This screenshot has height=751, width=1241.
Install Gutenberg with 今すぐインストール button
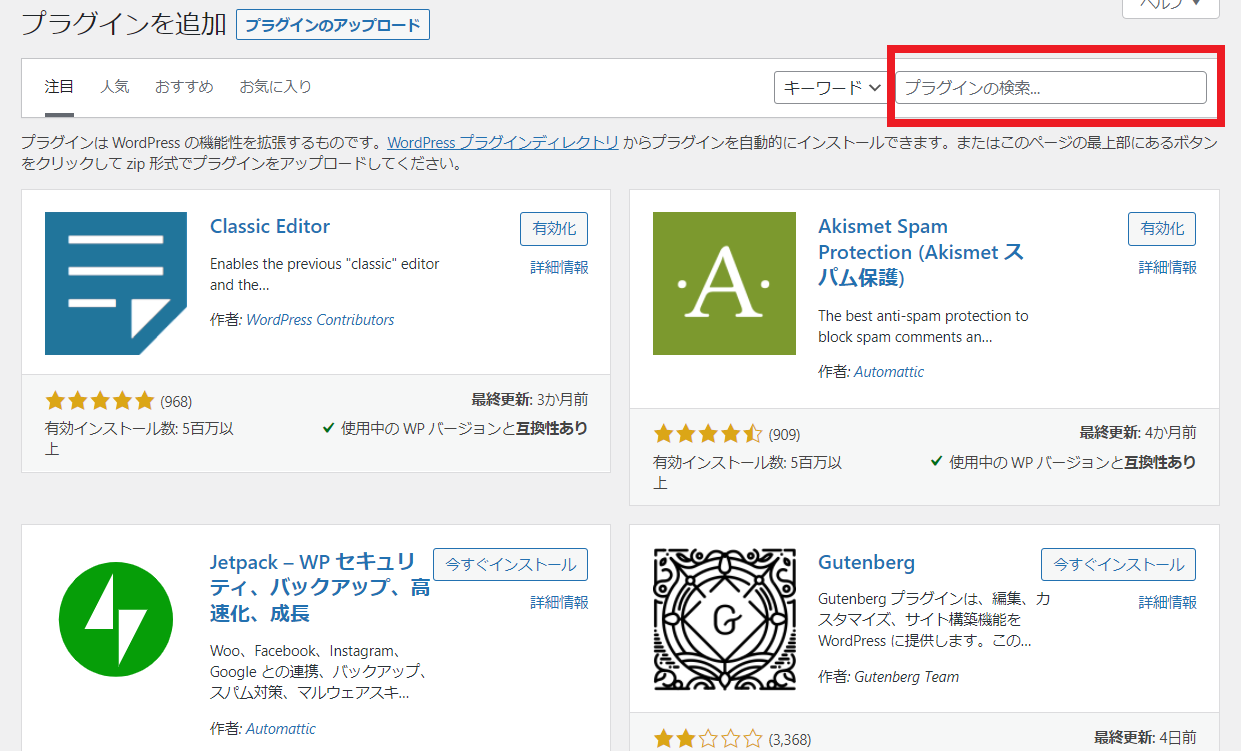[x=1118, y=565]
